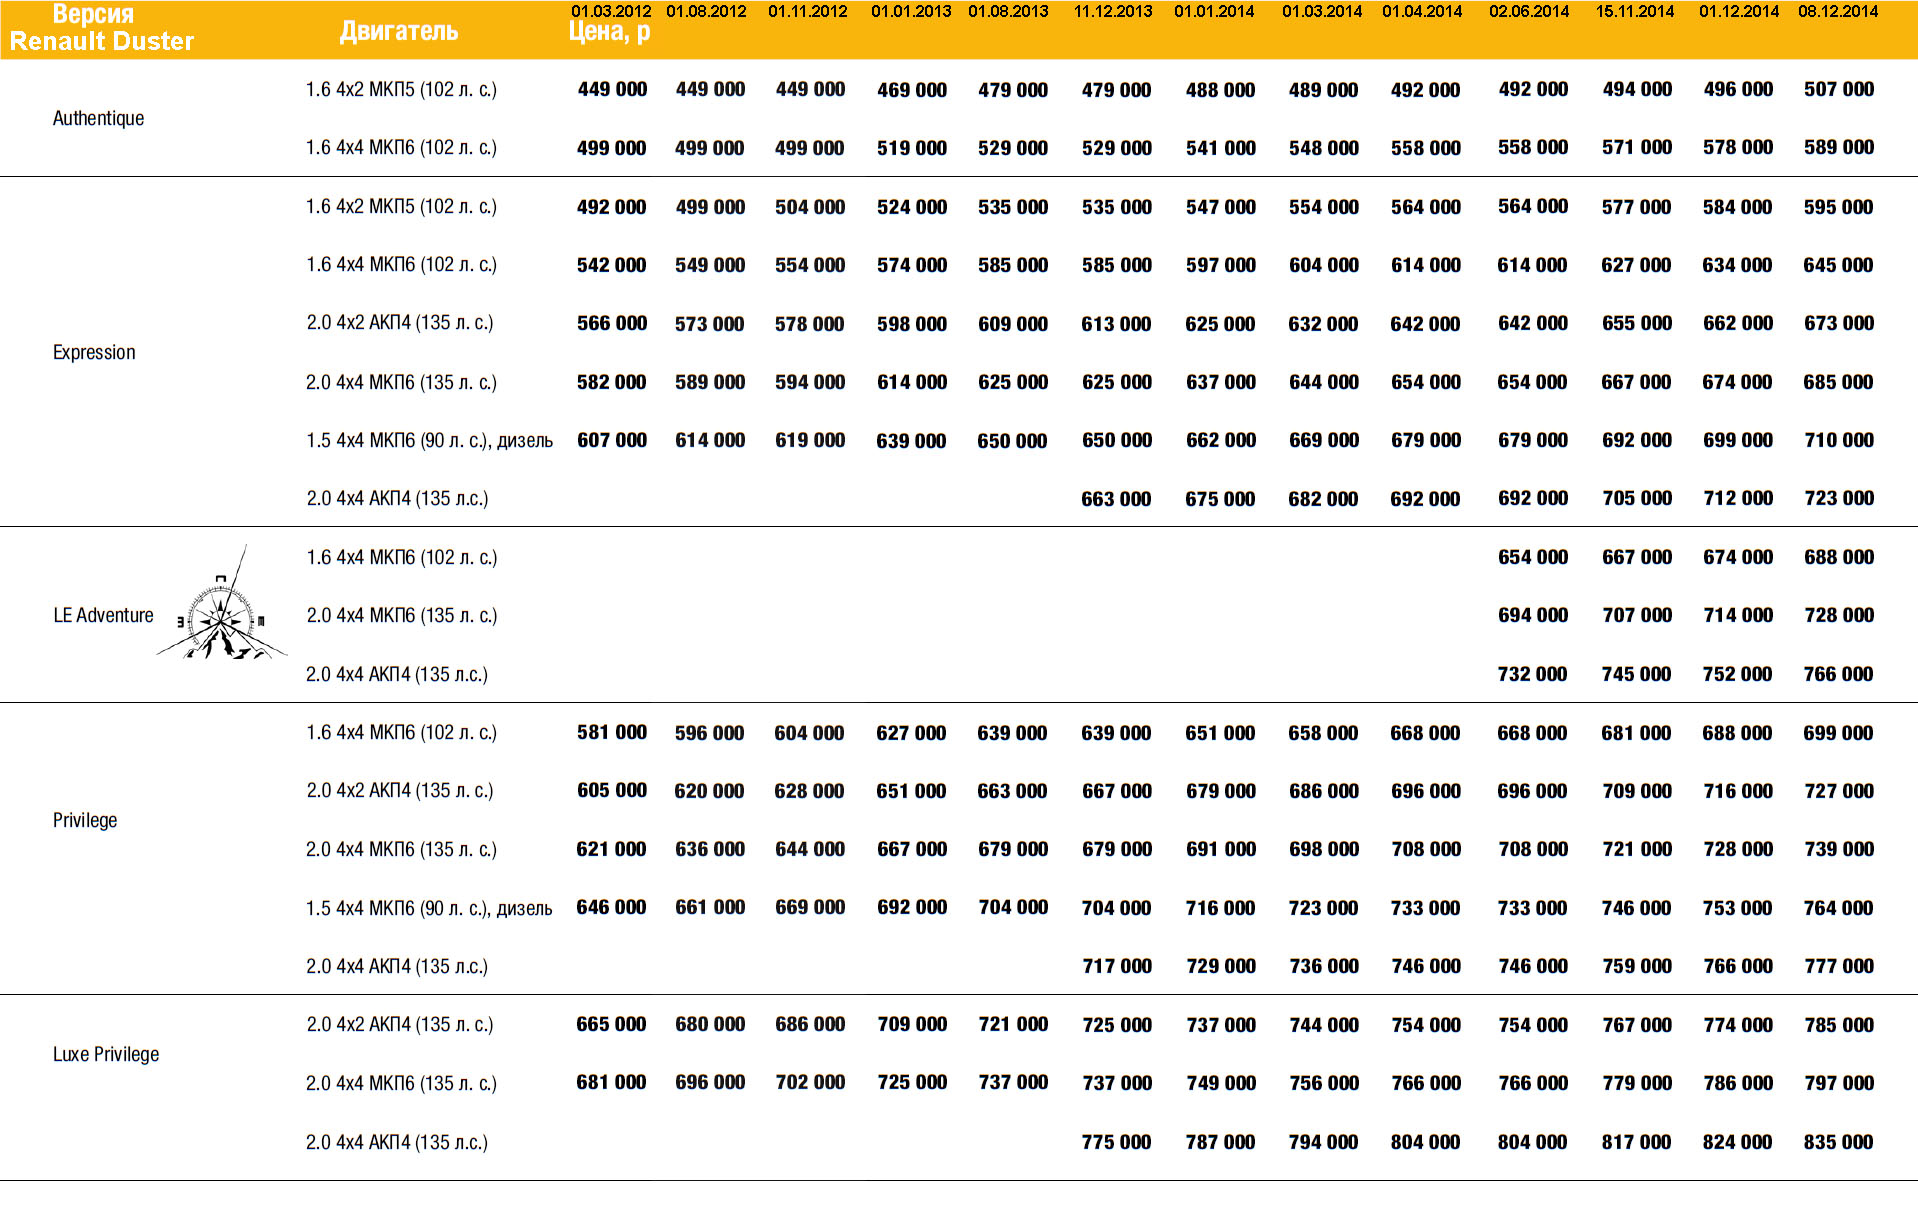Click price cell 646 000

pyautogui.click(x=611, y=907)
